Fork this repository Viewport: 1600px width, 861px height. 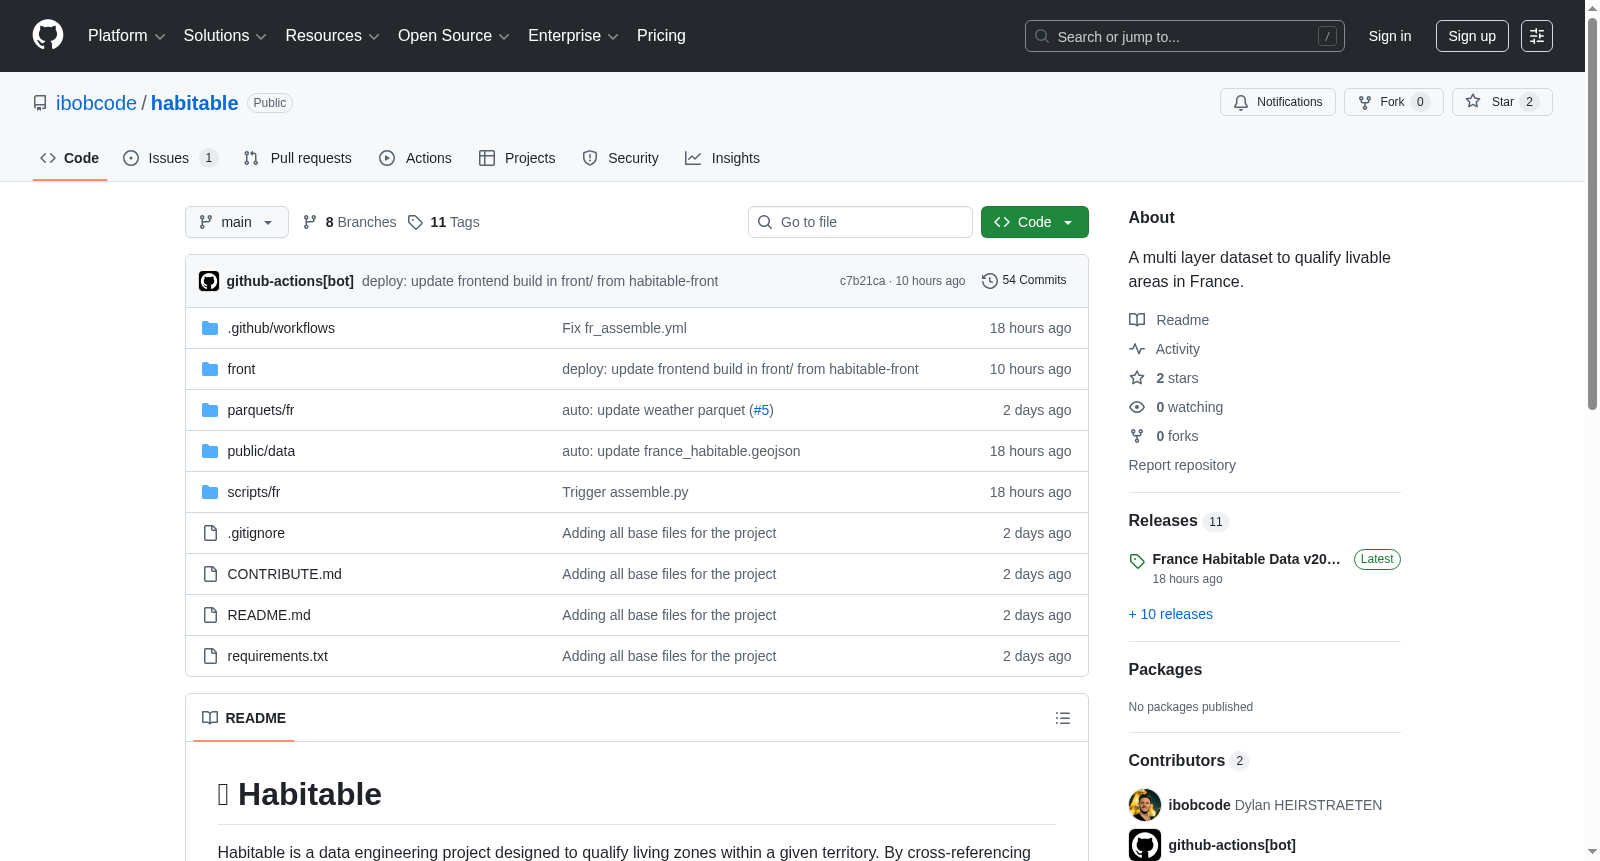(x=1394, y=102)
